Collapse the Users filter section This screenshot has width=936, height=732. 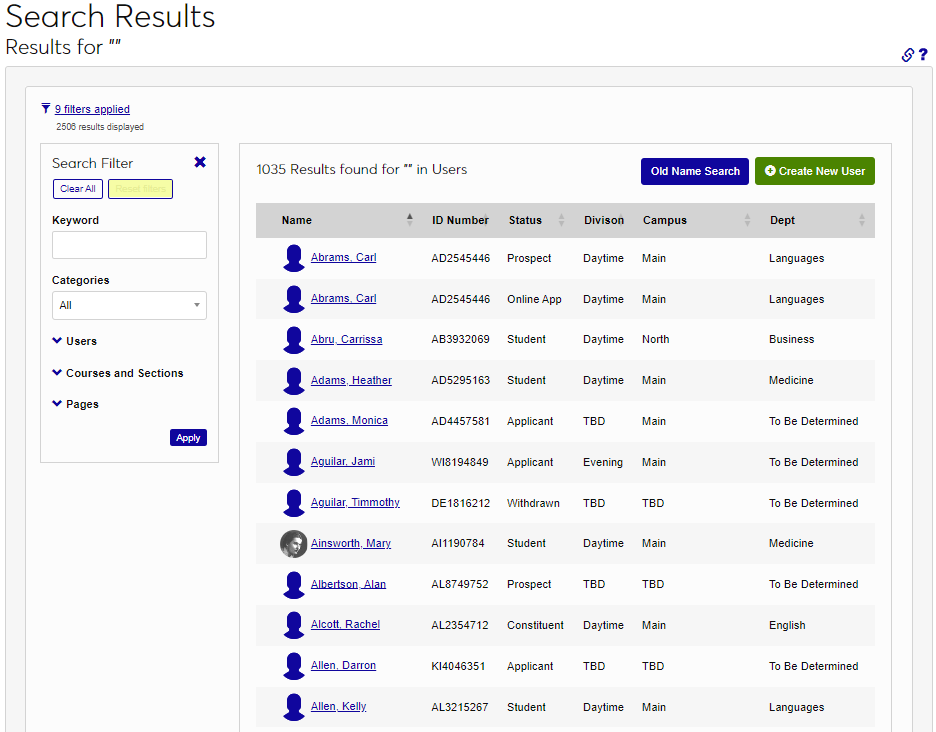pyautogui.click(x=57, y=341)
